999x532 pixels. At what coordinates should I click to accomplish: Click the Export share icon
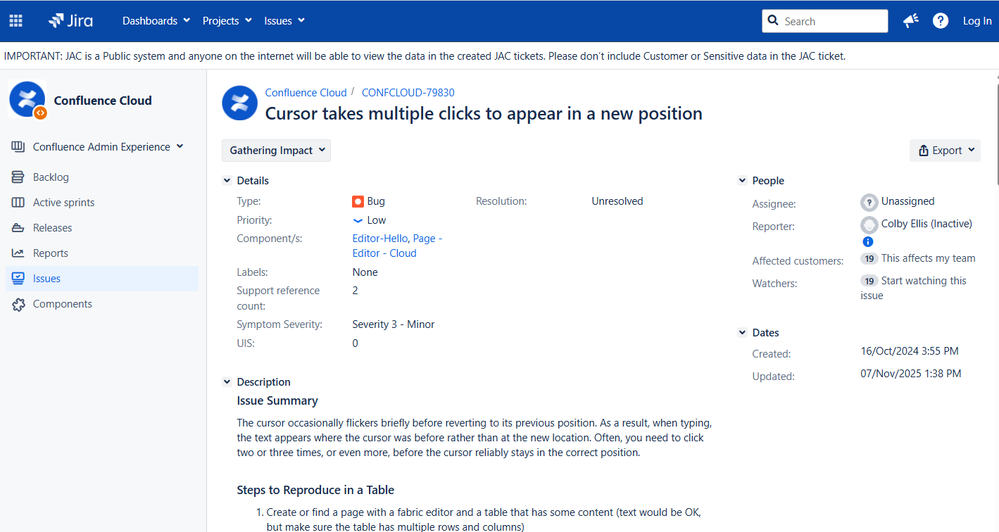pos(923,150)
